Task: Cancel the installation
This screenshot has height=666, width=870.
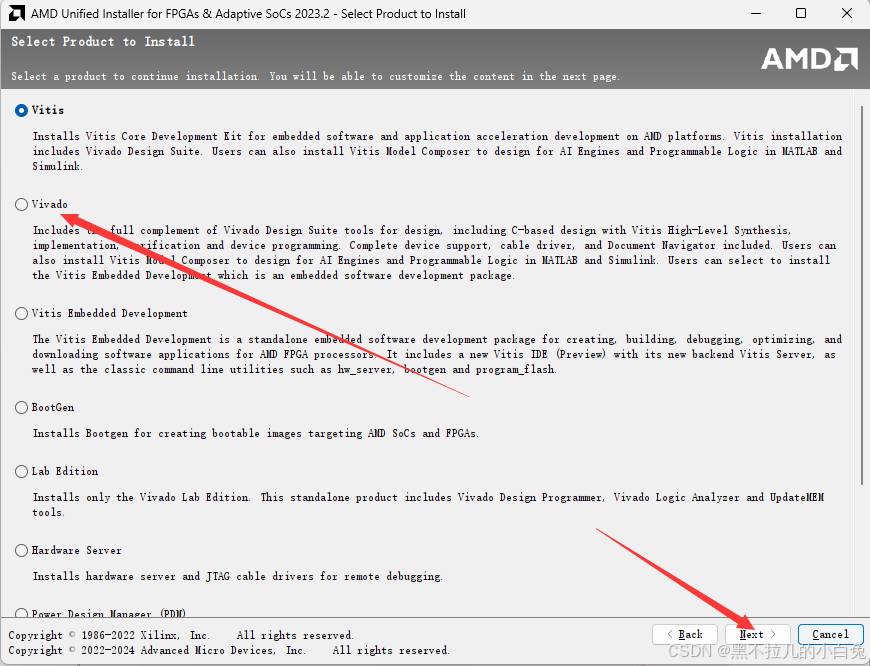Action: (831, 634)
